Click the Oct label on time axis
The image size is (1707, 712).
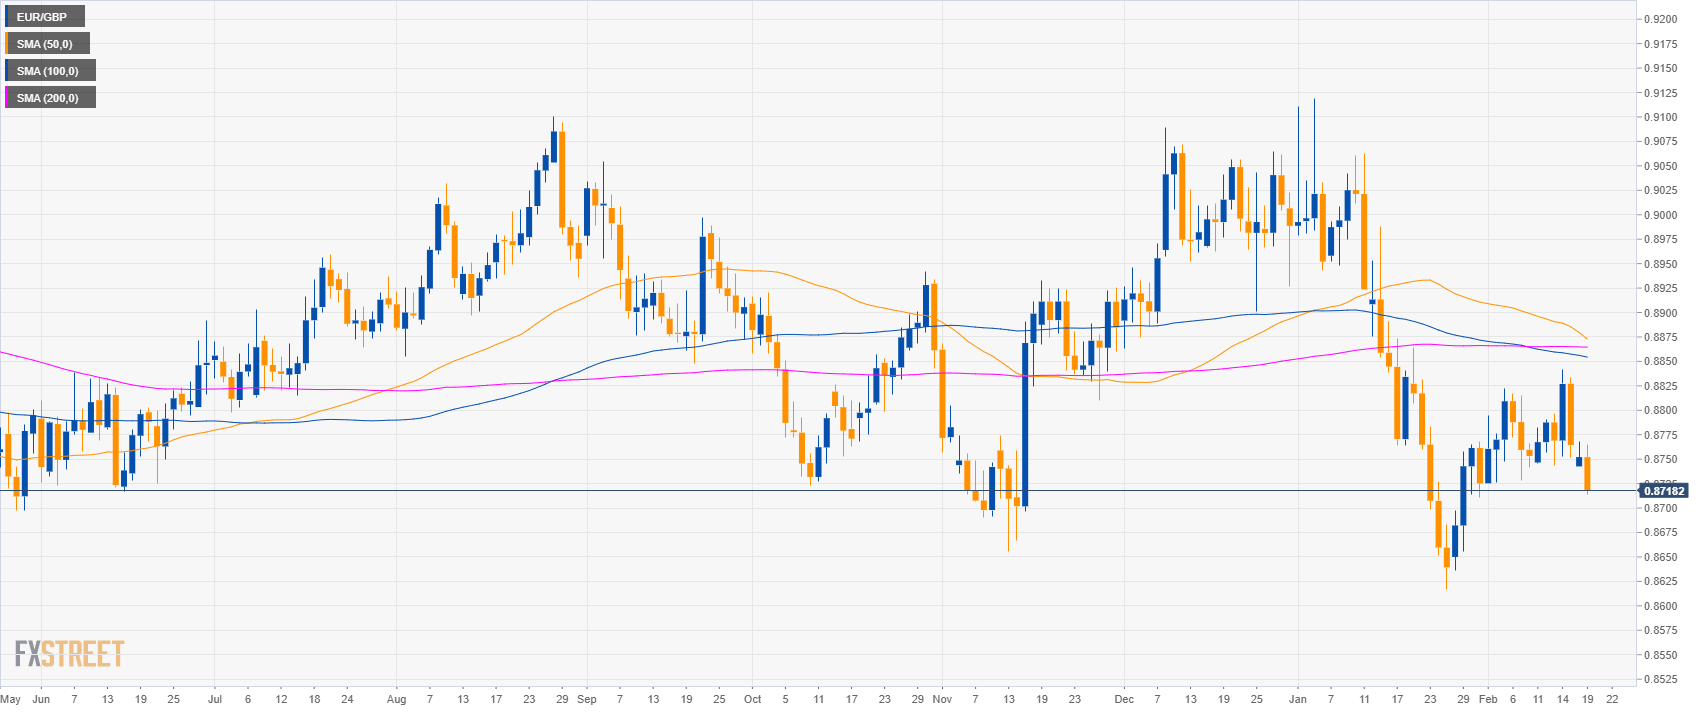pos(753,699)
